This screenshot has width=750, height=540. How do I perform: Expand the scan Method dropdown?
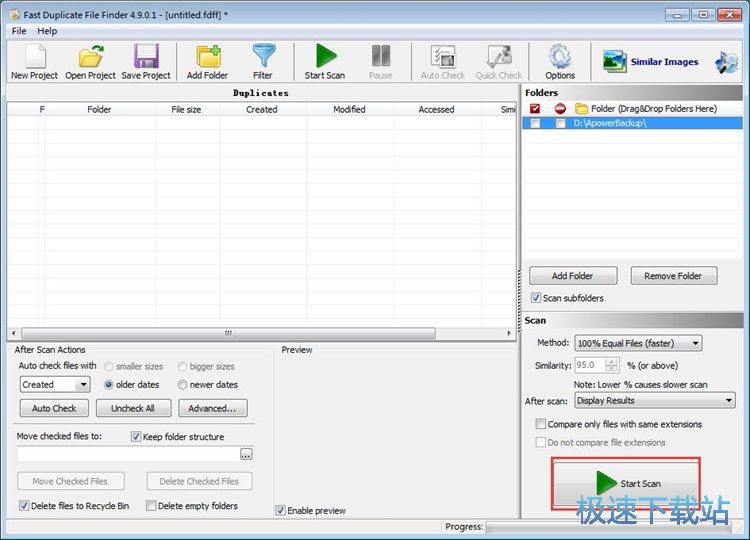(x=638, y=343)
